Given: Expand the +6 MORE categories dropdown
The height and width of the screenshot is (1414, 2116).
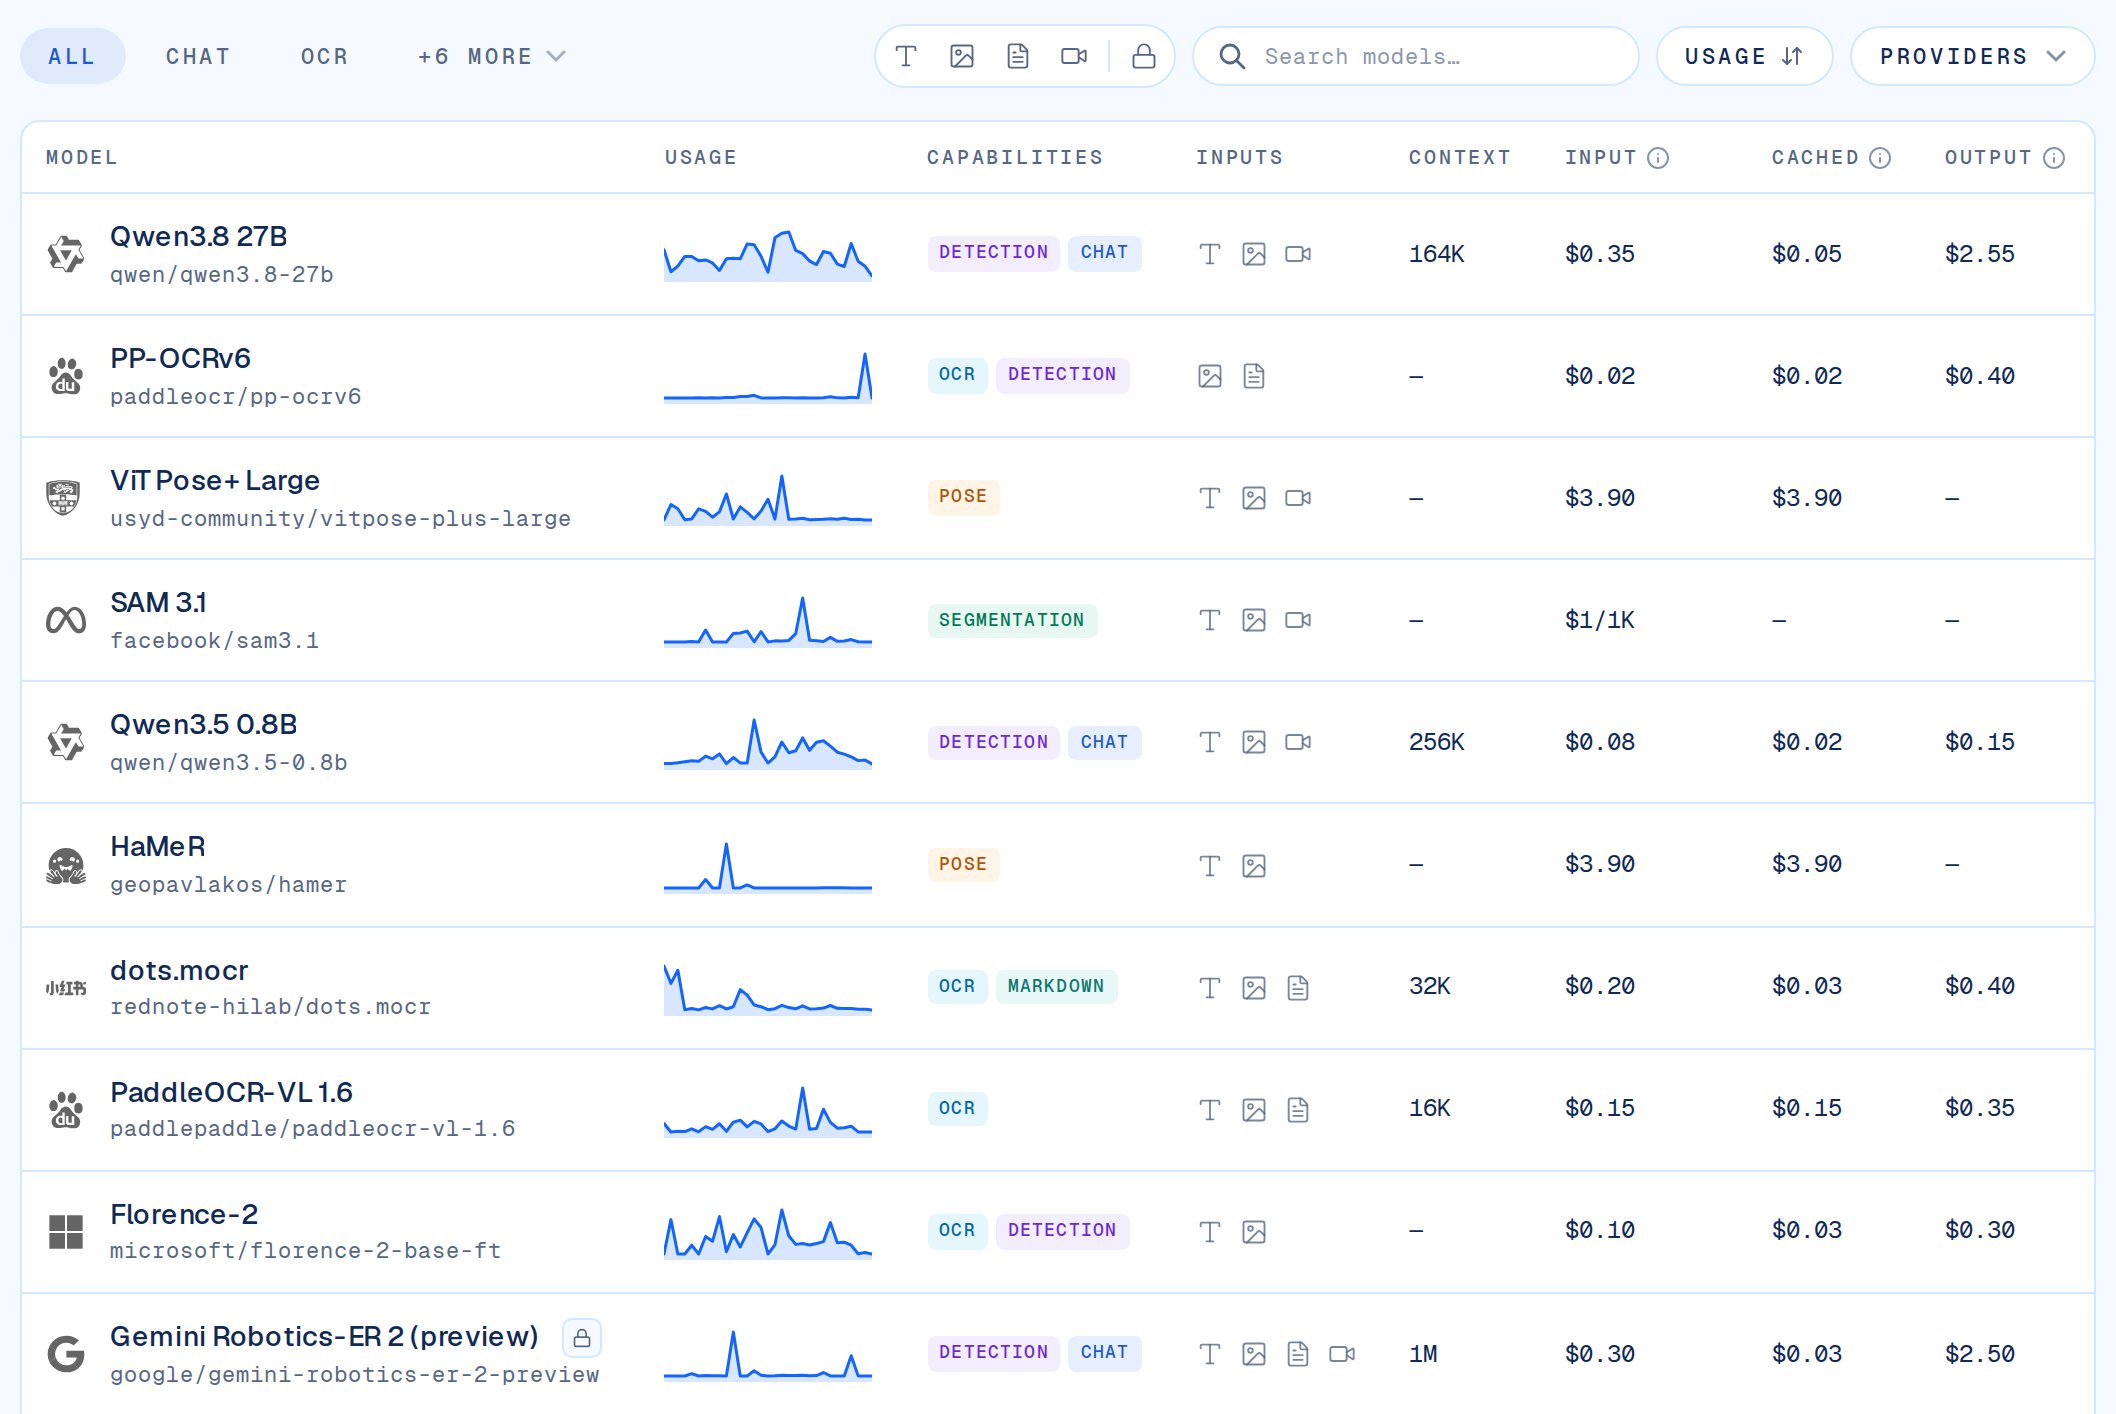Looking at the screenshot, I should point(492,56).
